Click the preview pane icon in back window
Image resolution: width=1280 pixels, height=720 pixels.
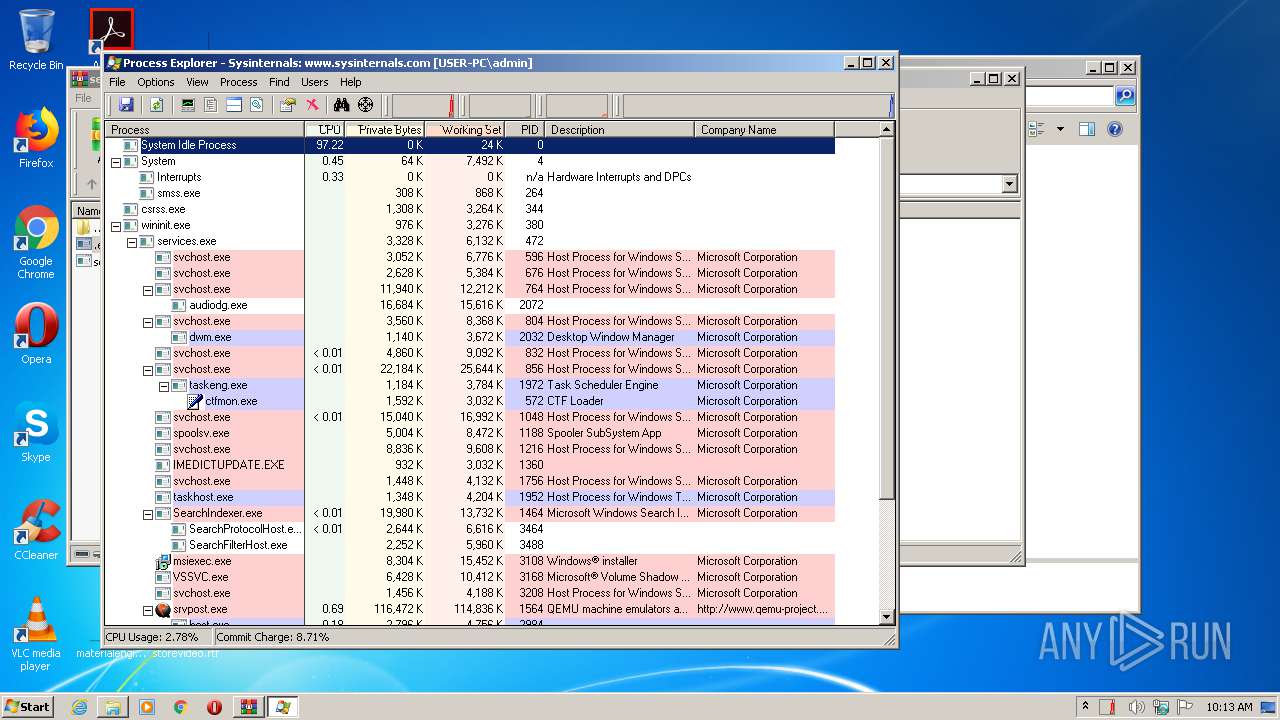(x=1087, y=129)
